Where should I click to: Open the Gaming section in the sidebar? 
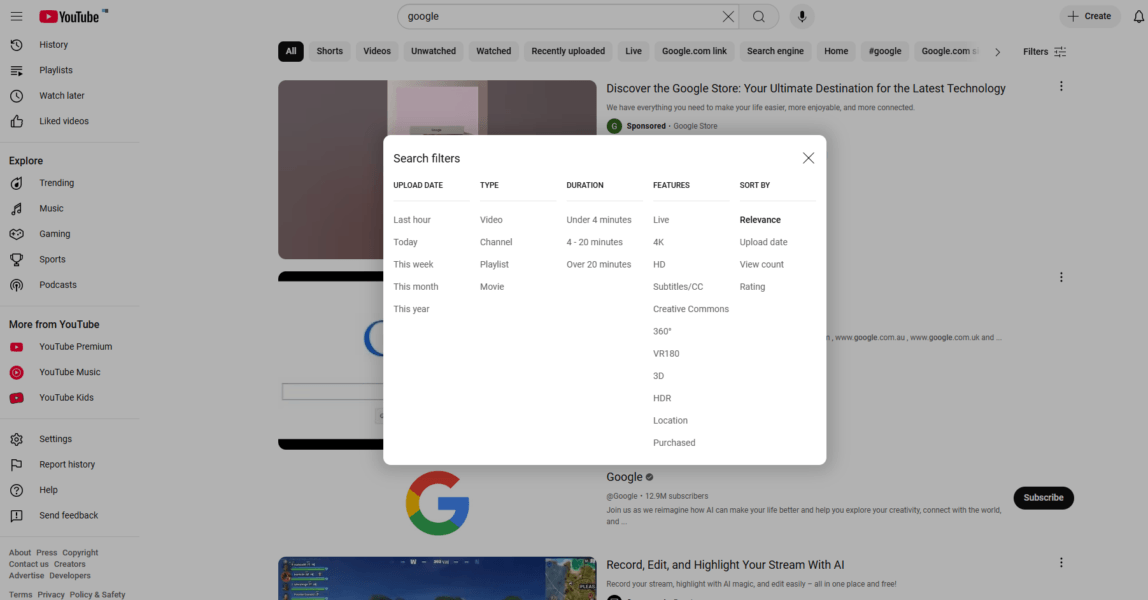(x=56, y=233)
